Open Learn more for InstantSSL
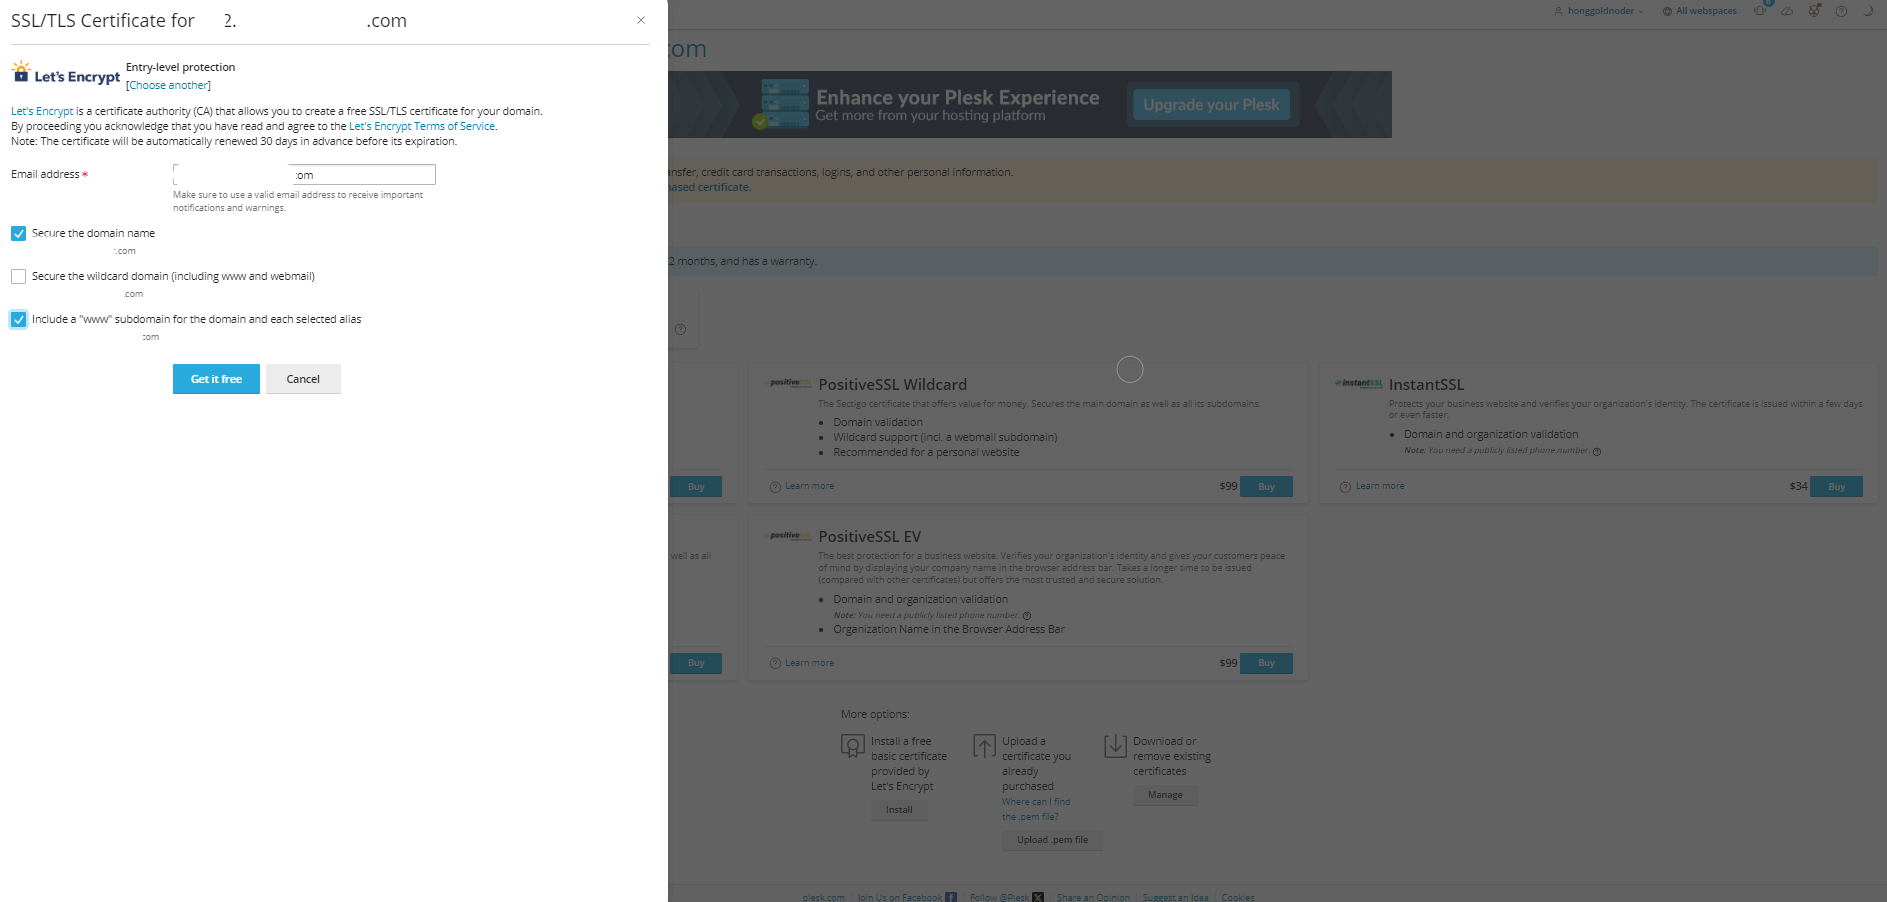The height and width of the screenshot is (902, 1887). [1380, 486]
